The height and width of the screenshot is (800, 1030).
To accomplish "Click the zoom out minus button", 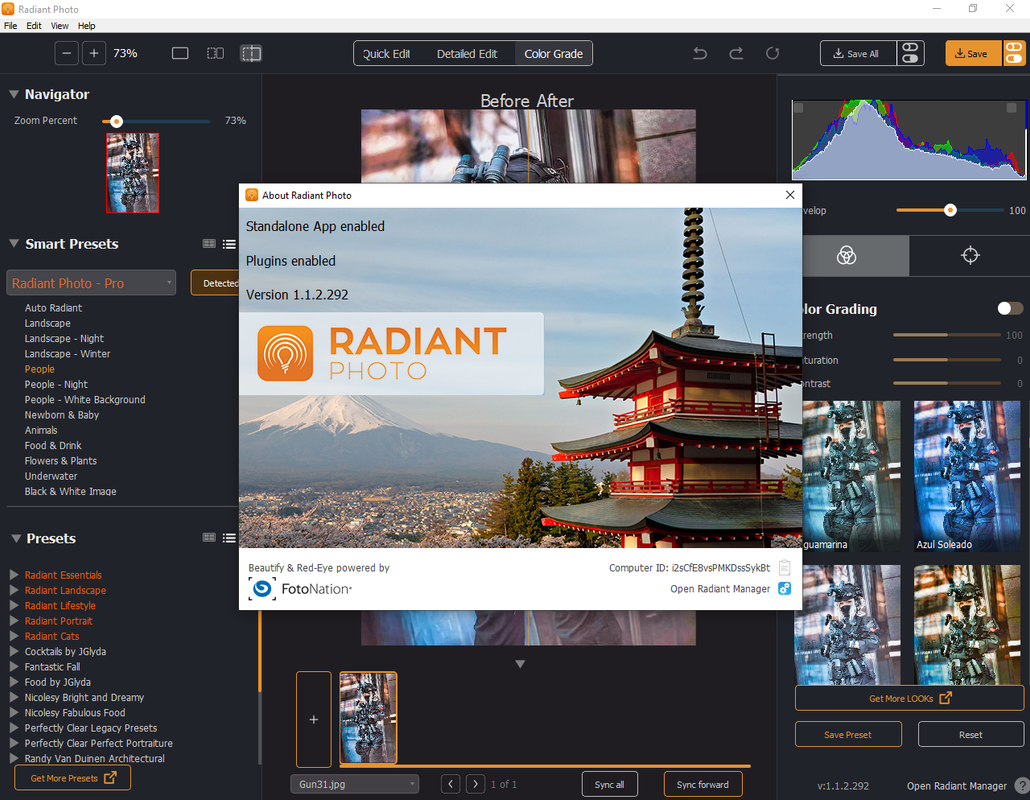I will click(66, 53).
